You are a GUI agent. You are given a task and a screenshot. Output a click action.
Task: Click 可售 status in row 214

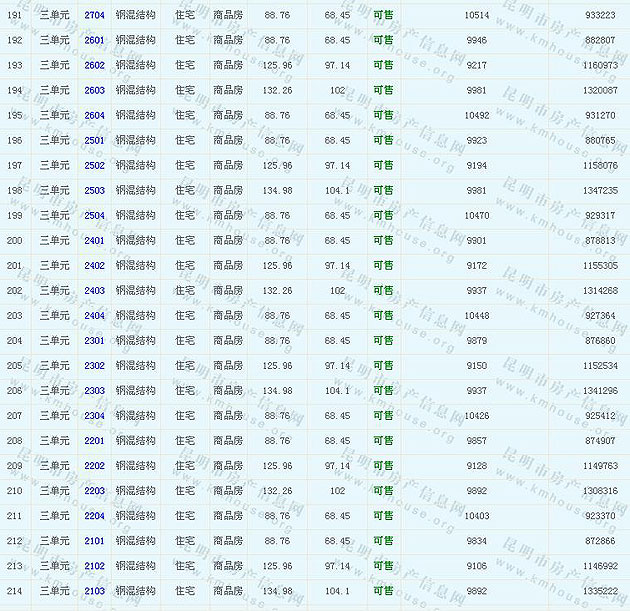coord(383,590)
